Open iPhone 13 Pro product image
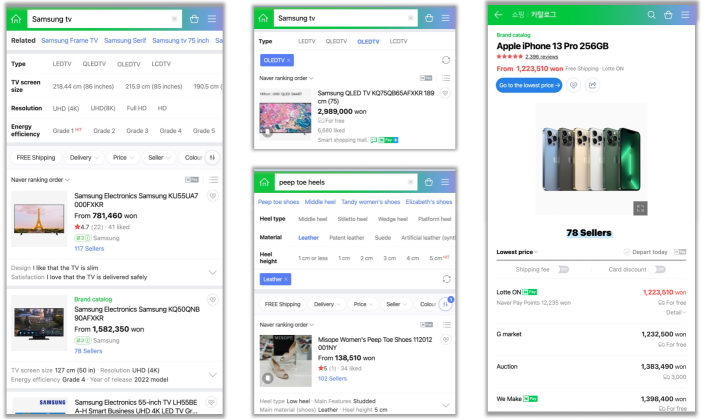Image resolution: width=703 pixels, height=419 pixels. point(591,159)
